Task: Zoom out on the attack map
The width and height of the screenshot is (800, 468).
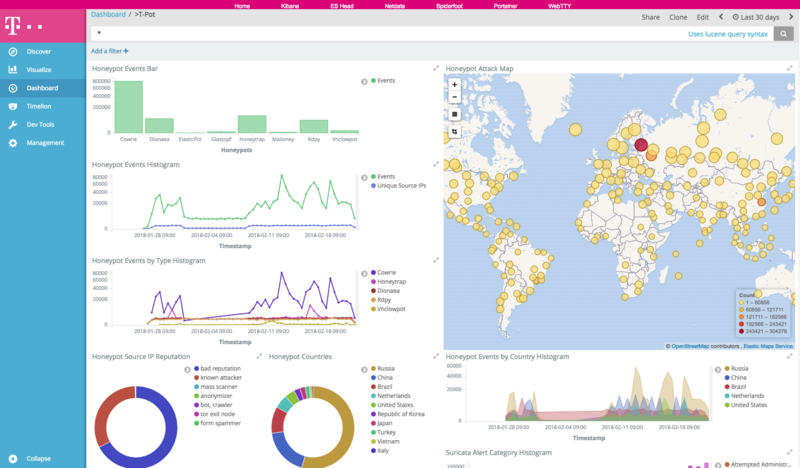Action: (454, 97)
